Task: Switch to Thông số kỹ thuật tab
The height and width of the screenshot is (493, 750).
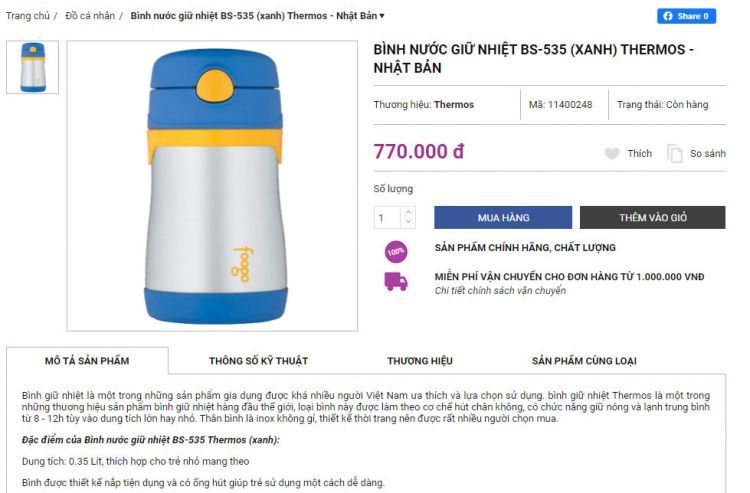Action: [258, 361]
